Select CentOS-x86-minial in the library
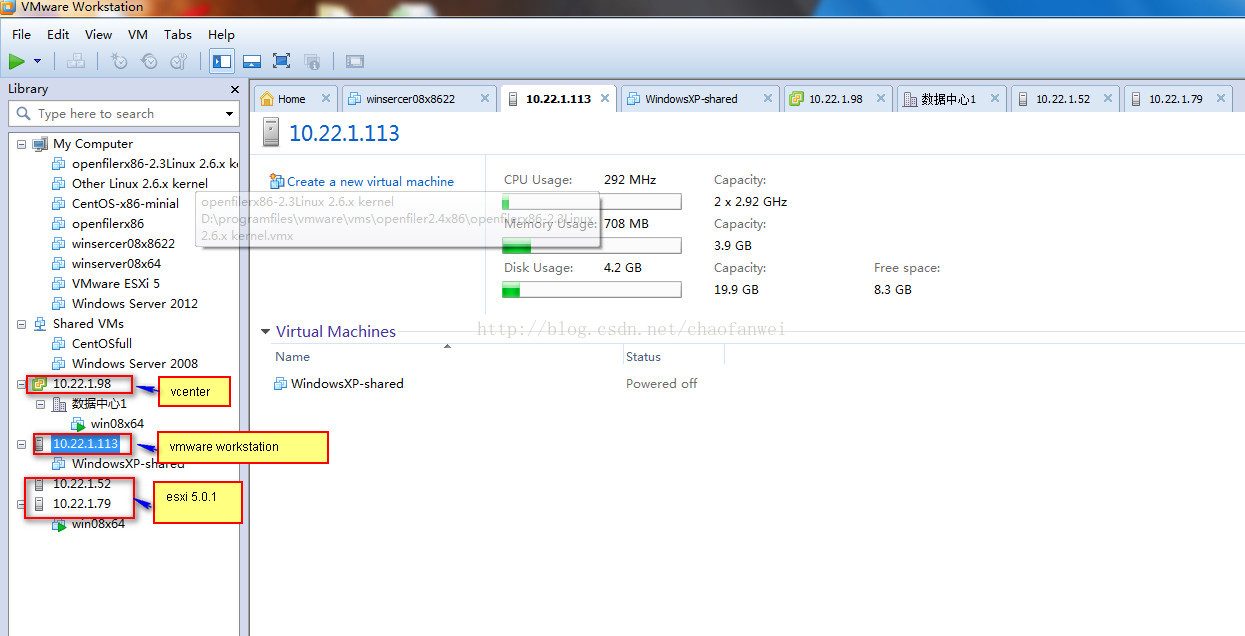Screen dimensions: 1245x636 125,204
